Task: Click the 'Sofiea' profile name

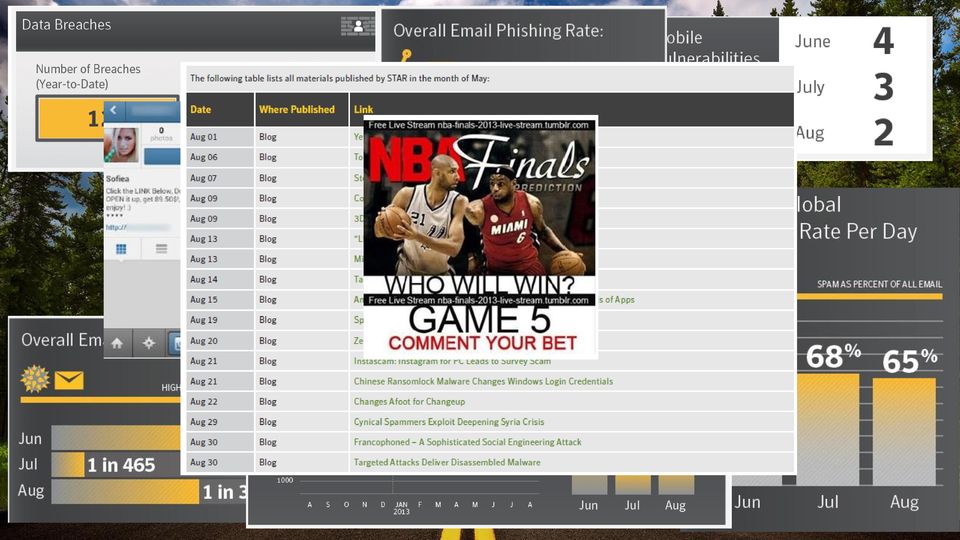Action: 118,179
